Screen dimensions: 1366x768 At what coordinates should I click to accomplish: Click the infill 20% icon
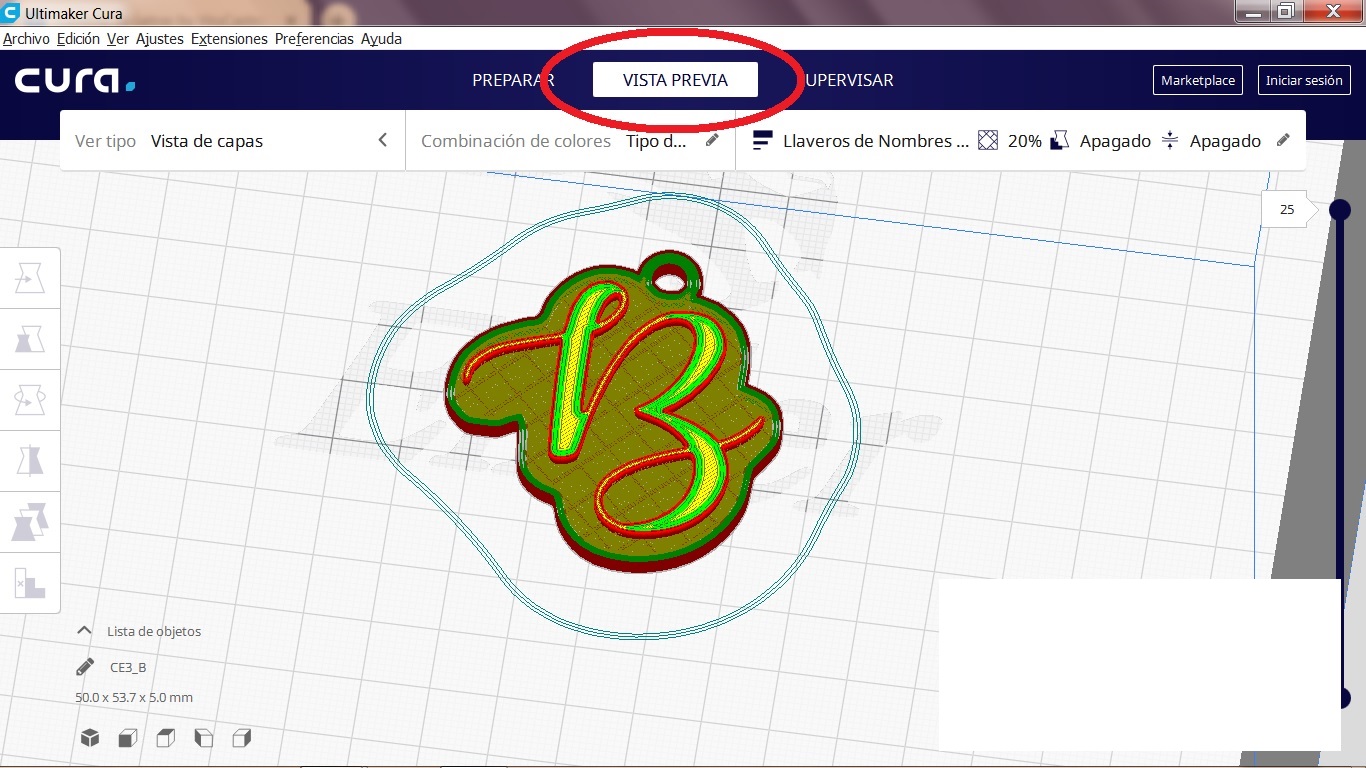(x=988, y=141)
